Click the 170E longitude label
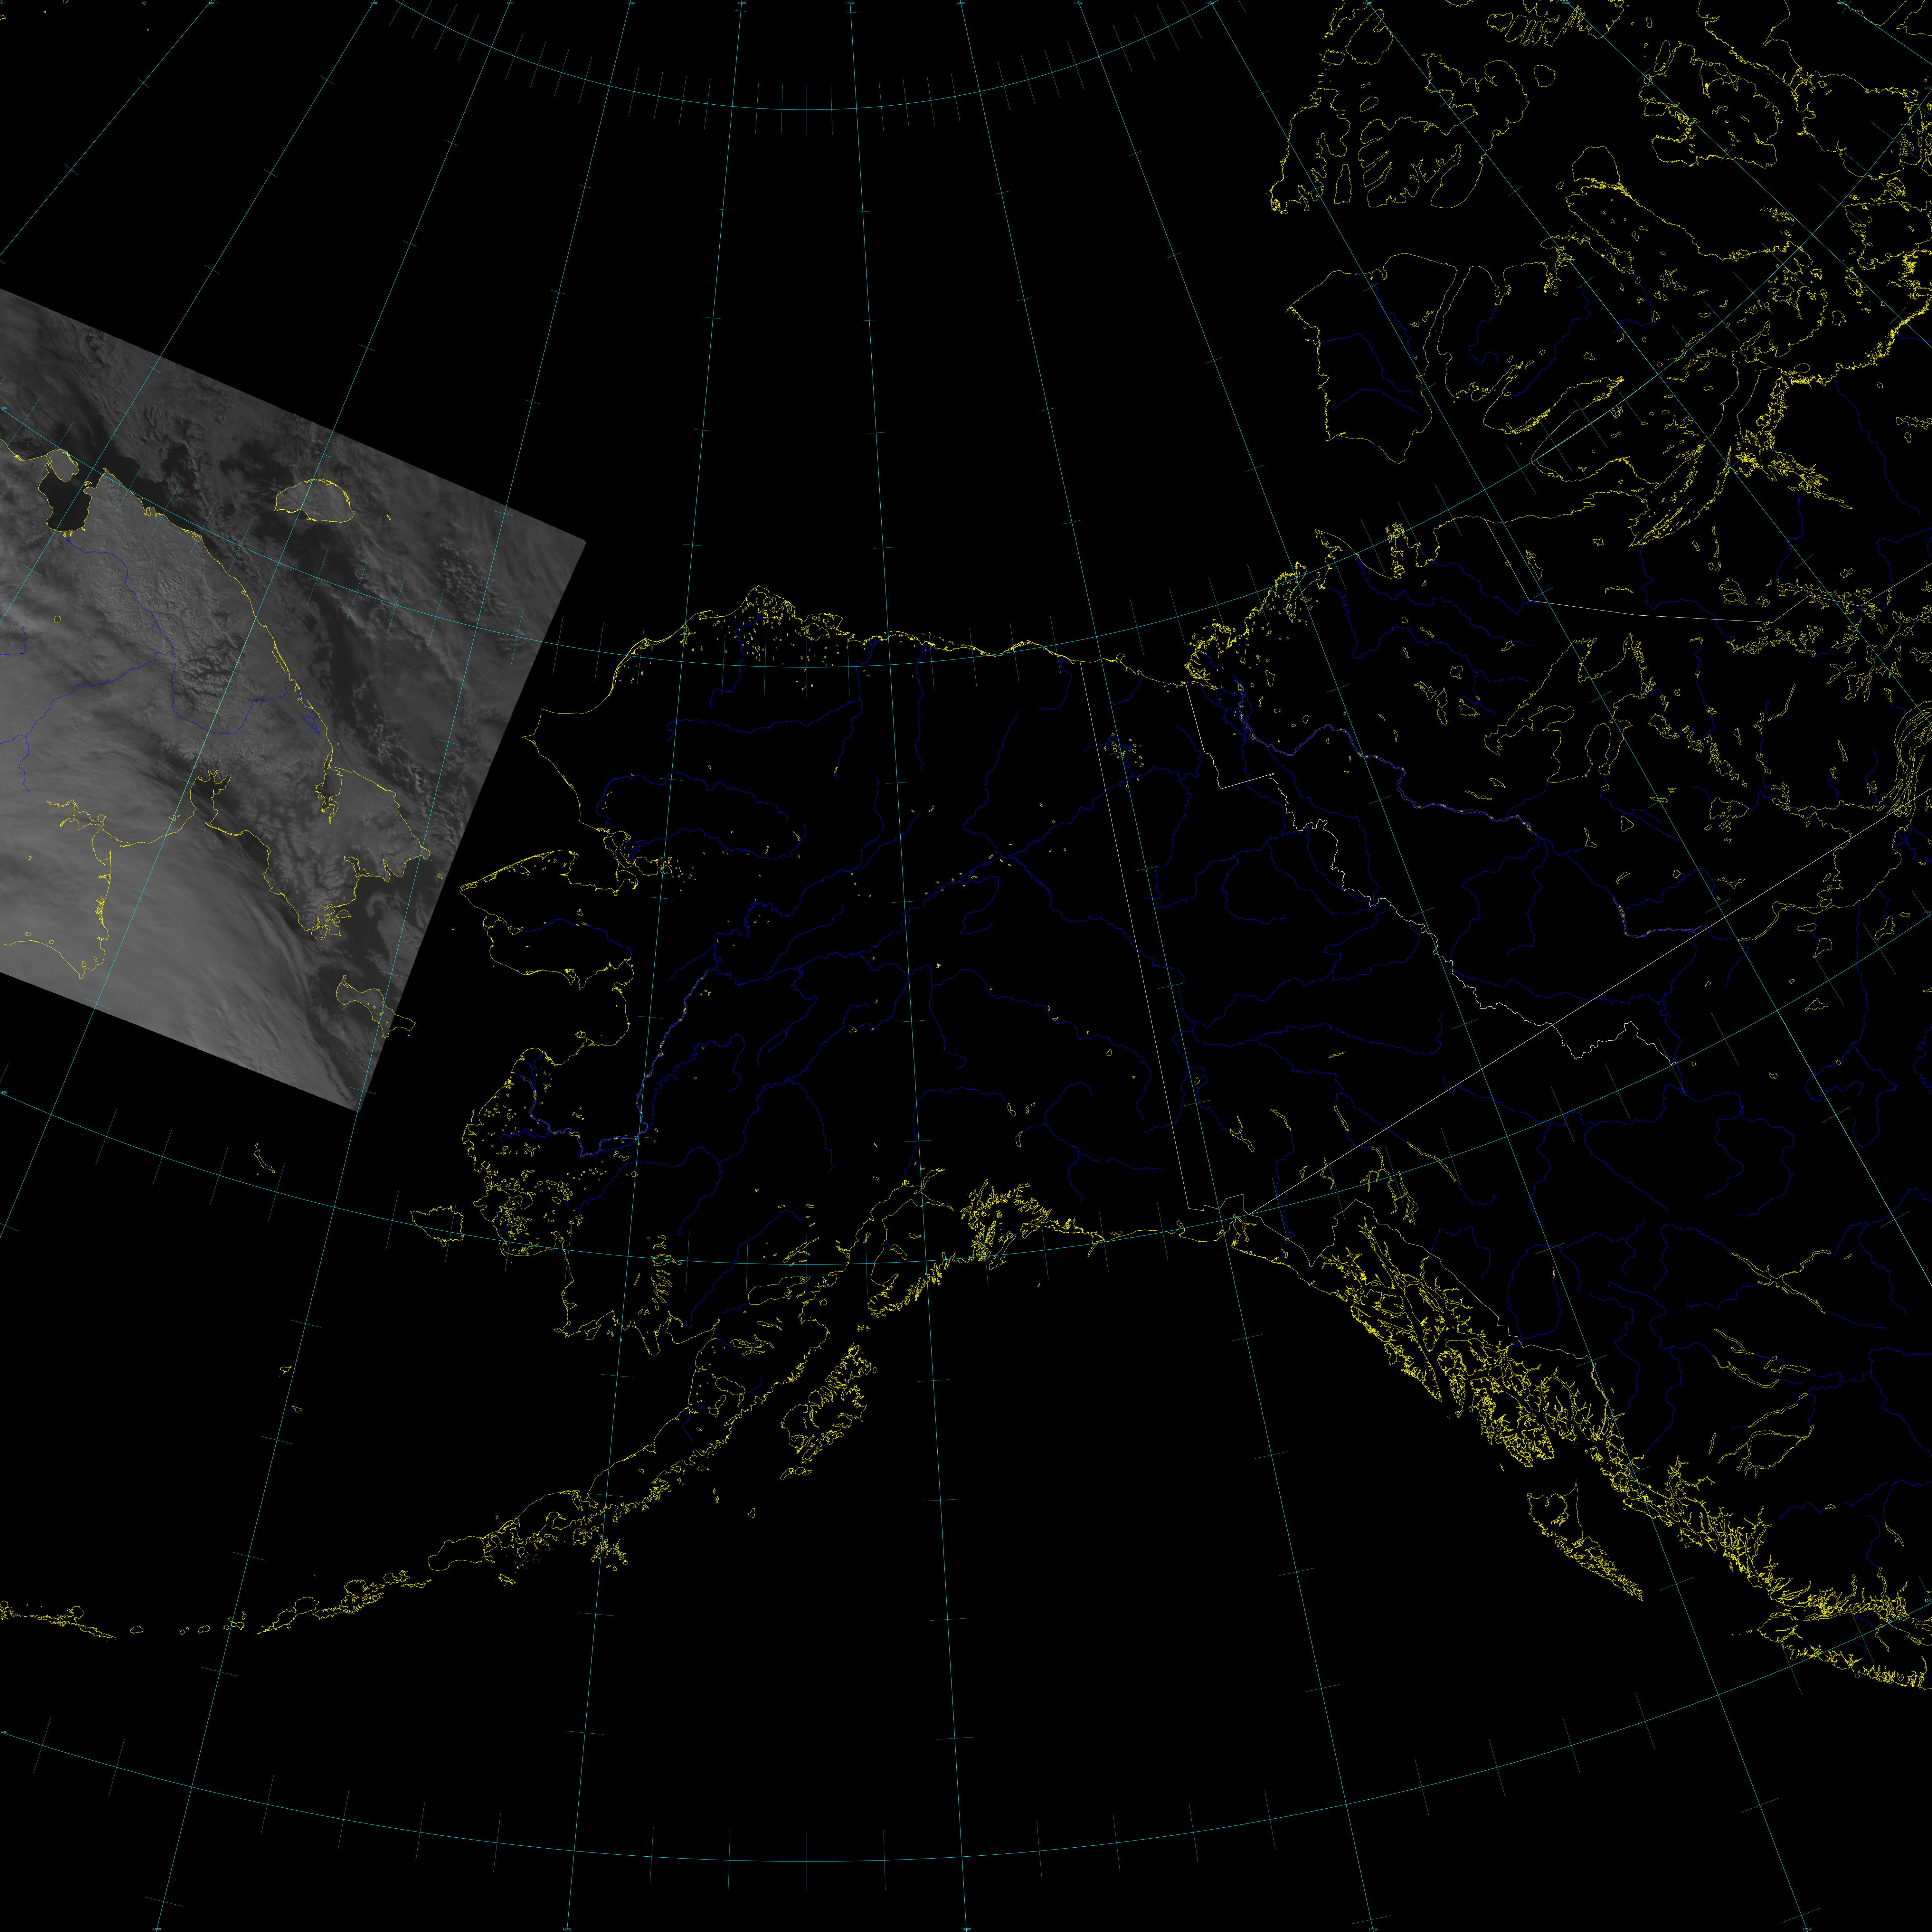Image resolution: width=1932 pixels, height=1932 pixels. [x=374, y=3]
